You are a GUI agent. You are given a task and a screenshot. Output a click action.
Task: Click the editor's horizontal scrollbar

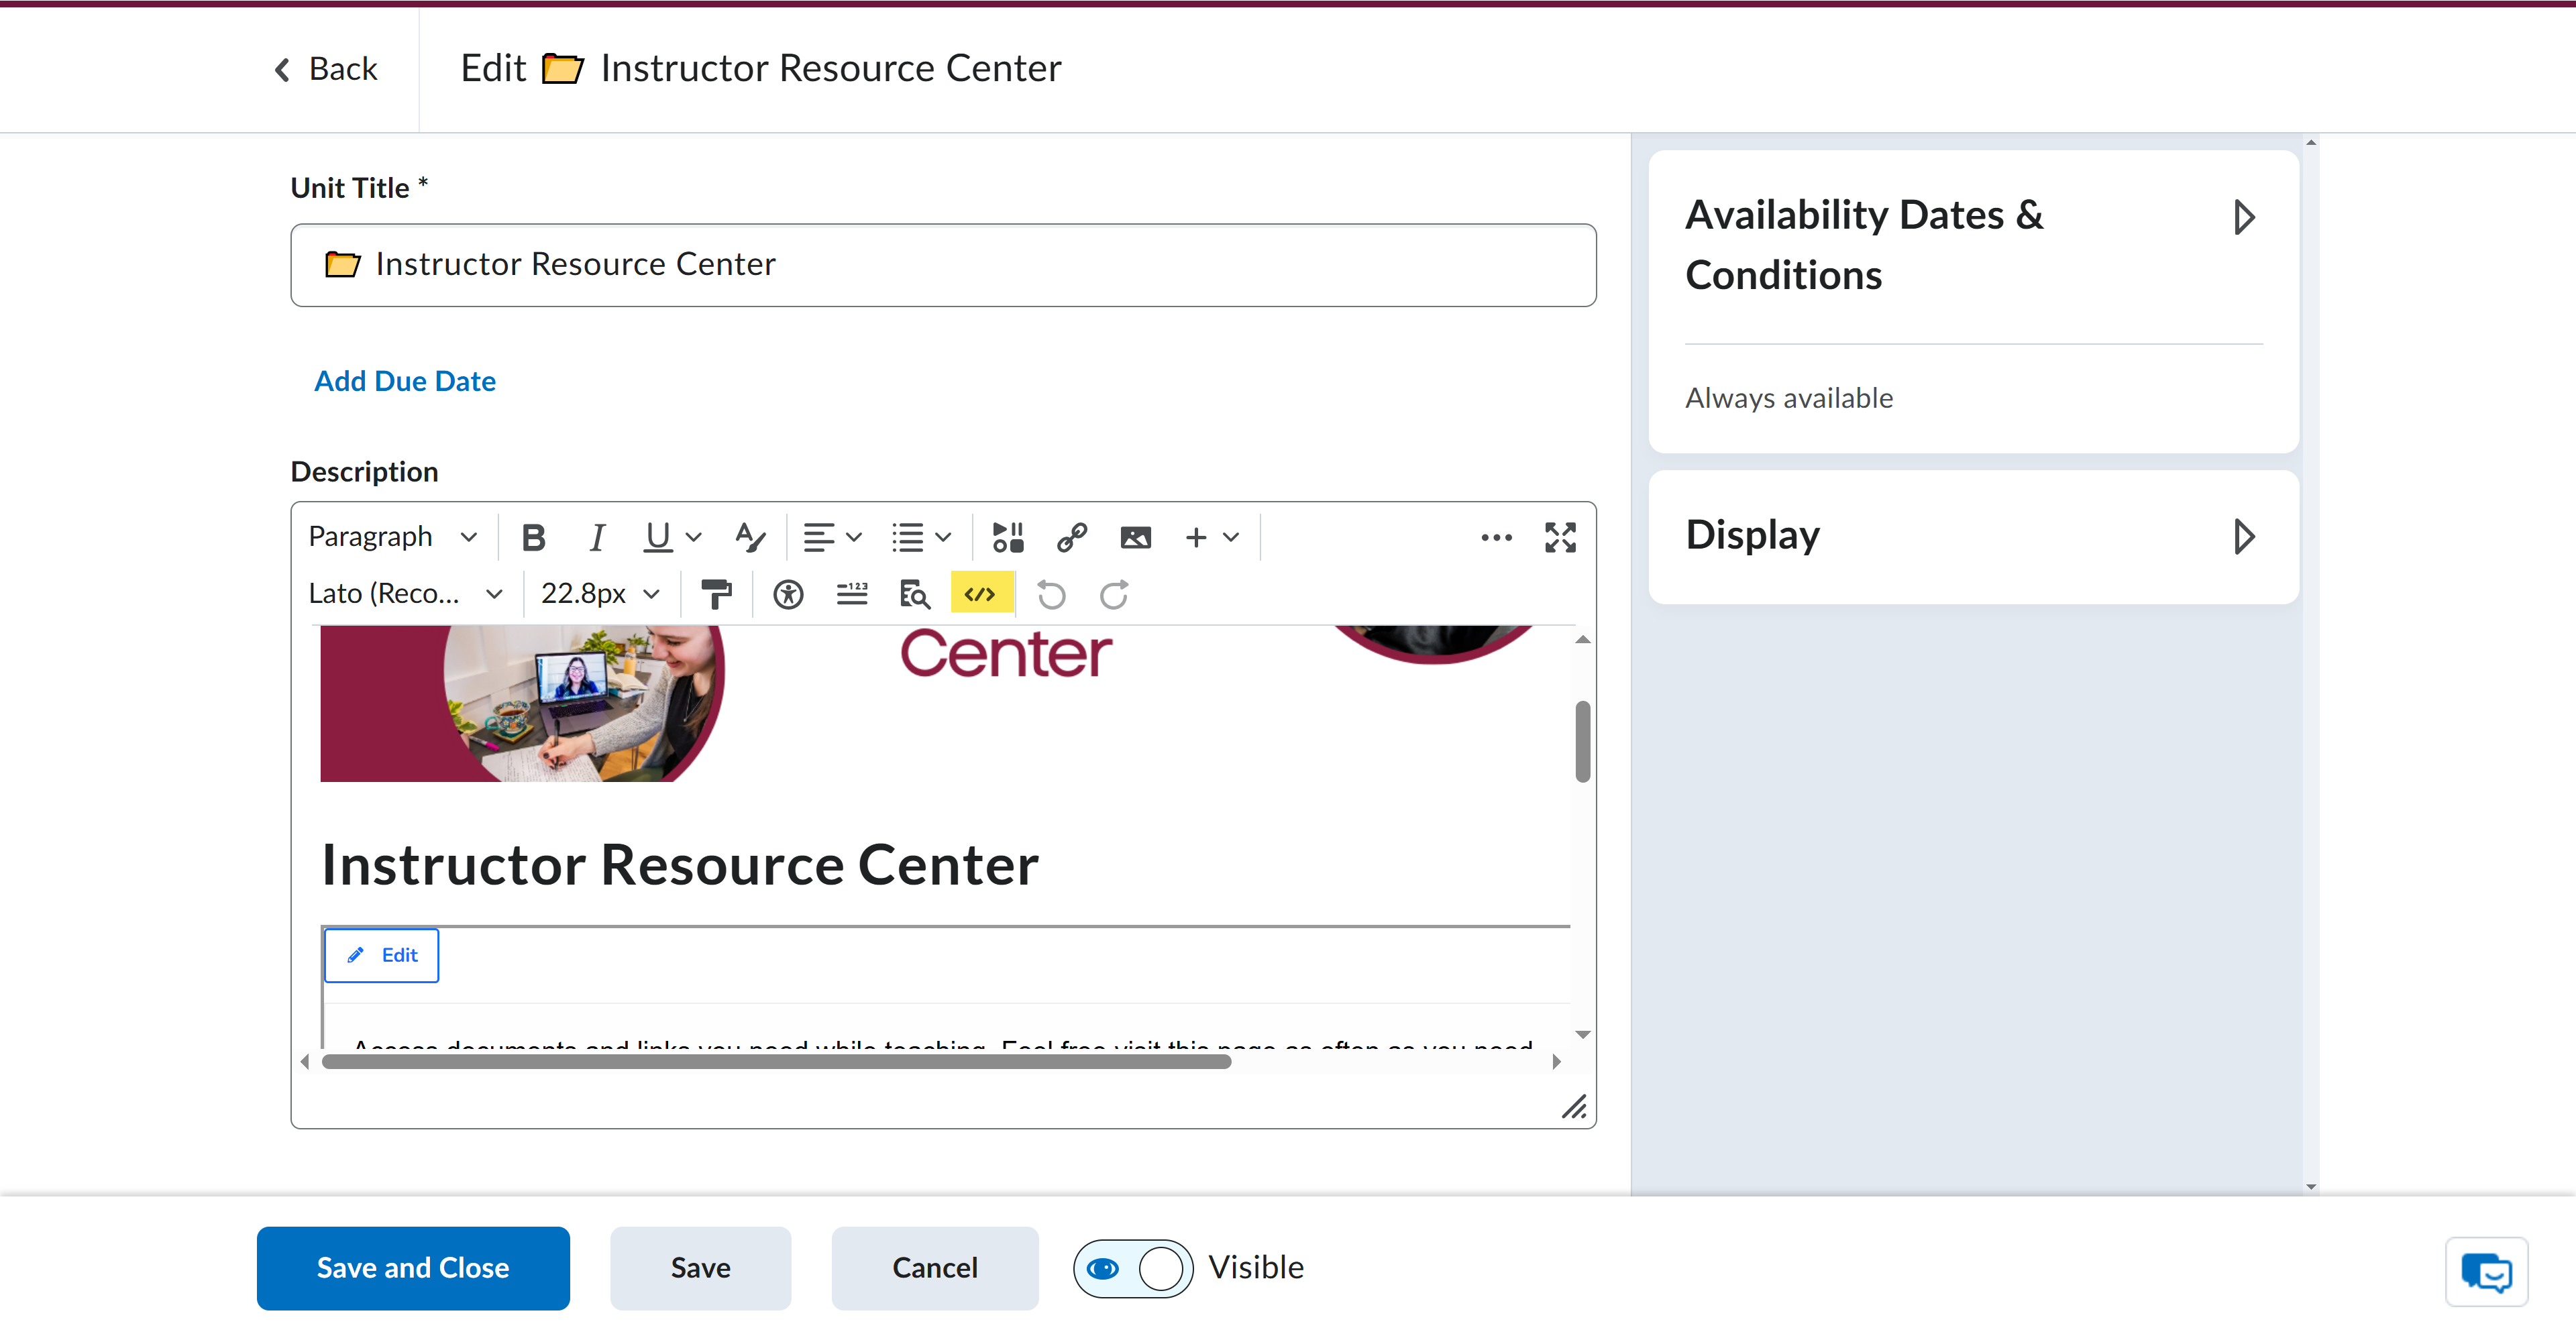(776, 1062)
